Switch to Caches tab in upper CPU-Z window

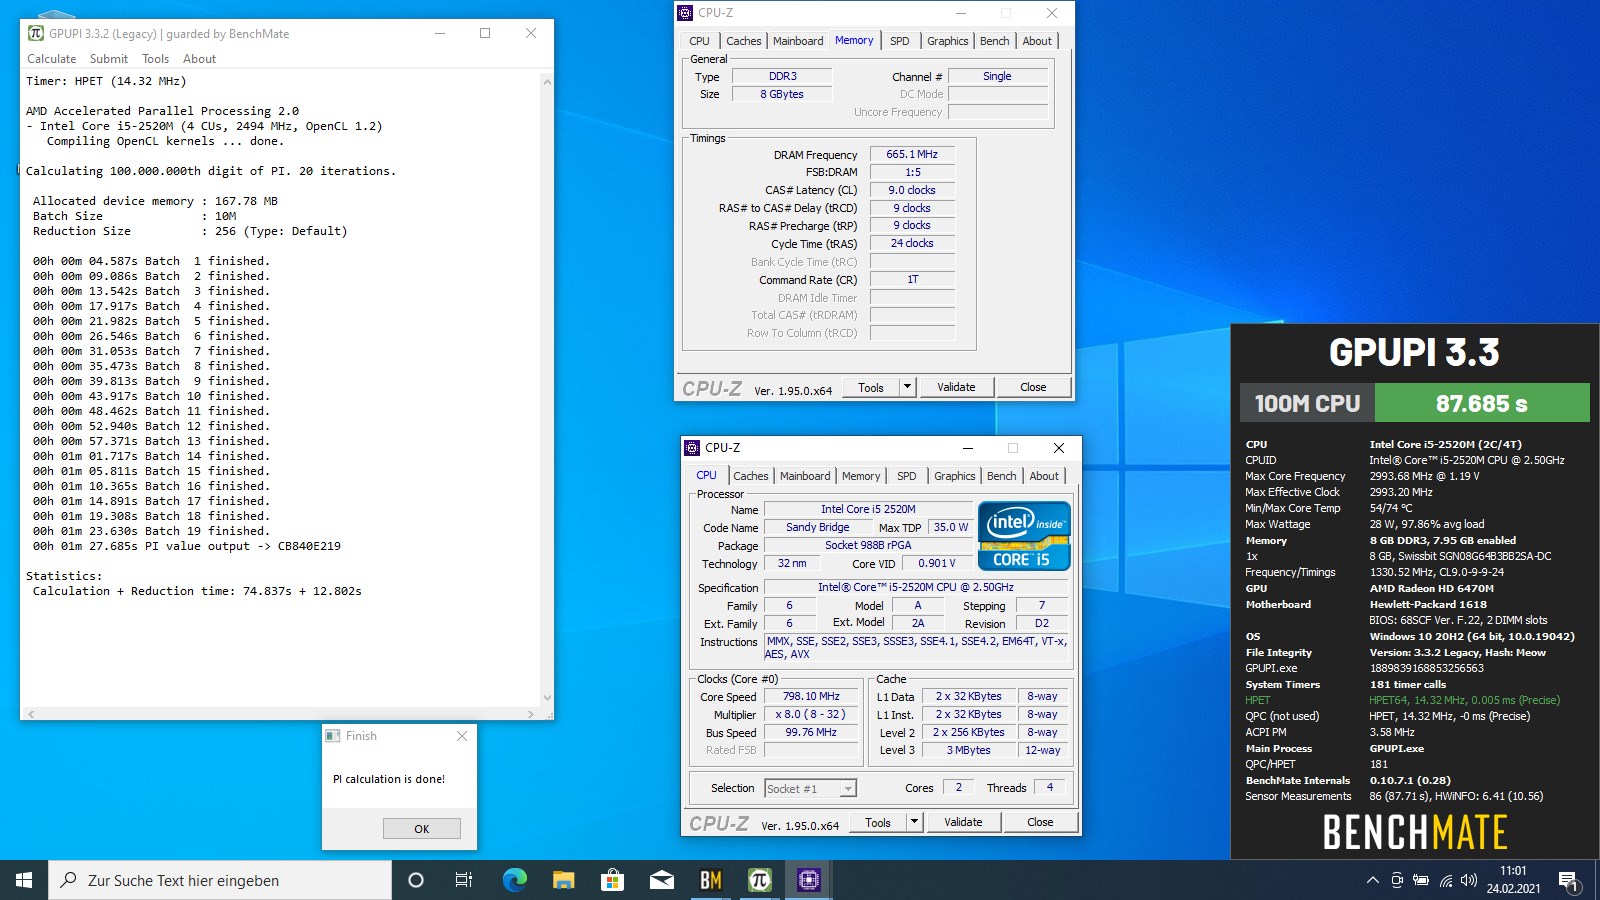(743, 41)
